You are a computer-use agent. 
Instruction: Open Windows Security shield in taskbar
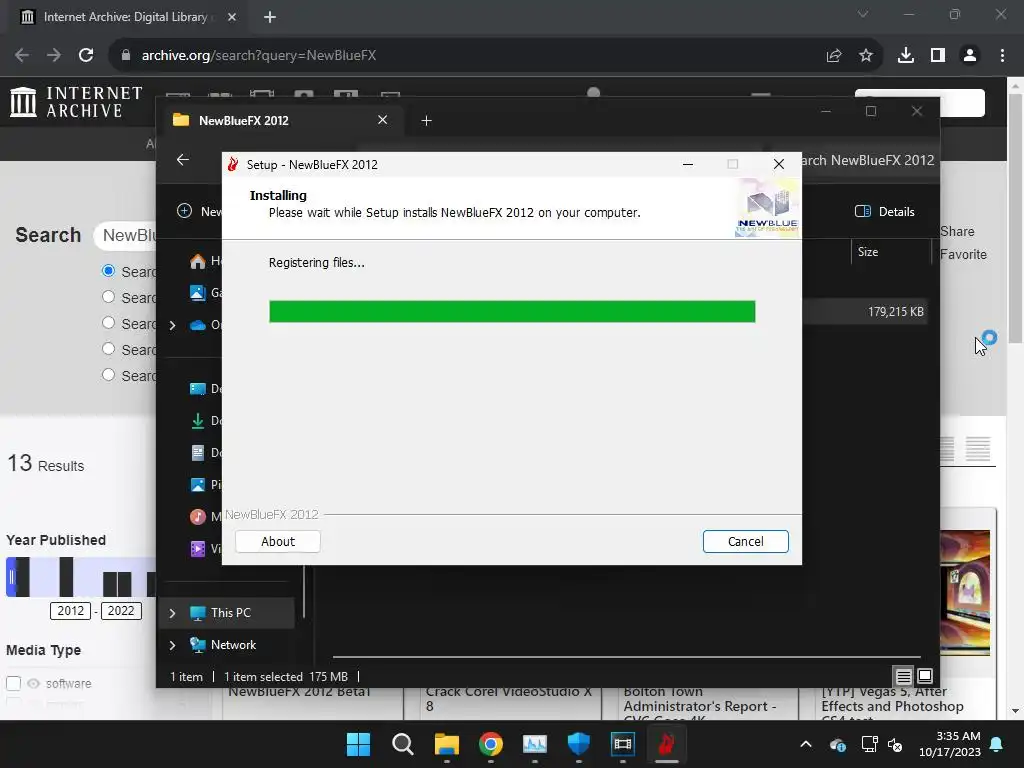pos(579,744)
